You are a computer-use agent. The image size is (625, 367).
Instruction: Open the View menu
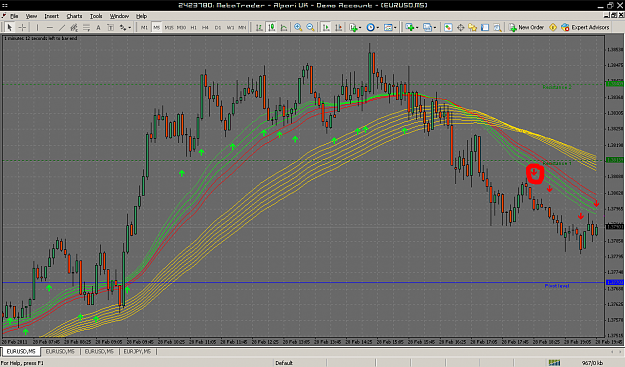tap(31, 16)
